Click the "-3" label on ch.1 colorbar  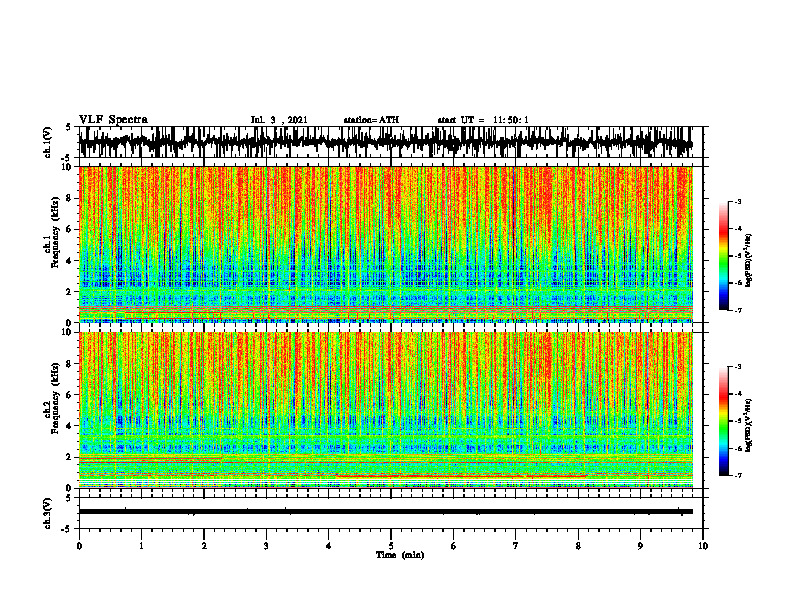[737, 201]
